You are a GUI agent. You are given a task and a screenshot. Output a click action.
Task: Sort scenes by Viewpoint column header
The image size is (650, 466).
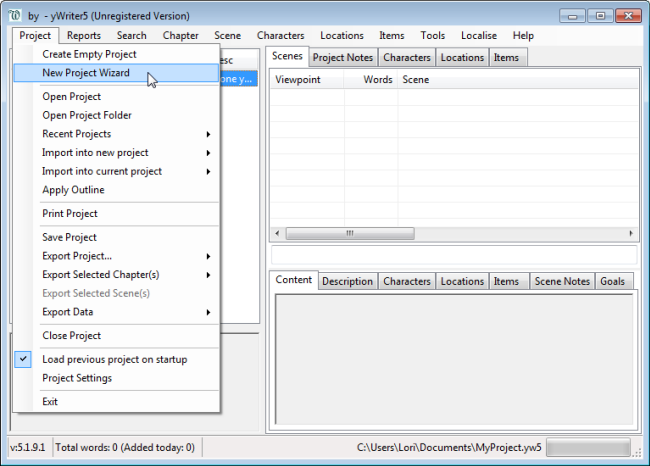coord(307,80)
